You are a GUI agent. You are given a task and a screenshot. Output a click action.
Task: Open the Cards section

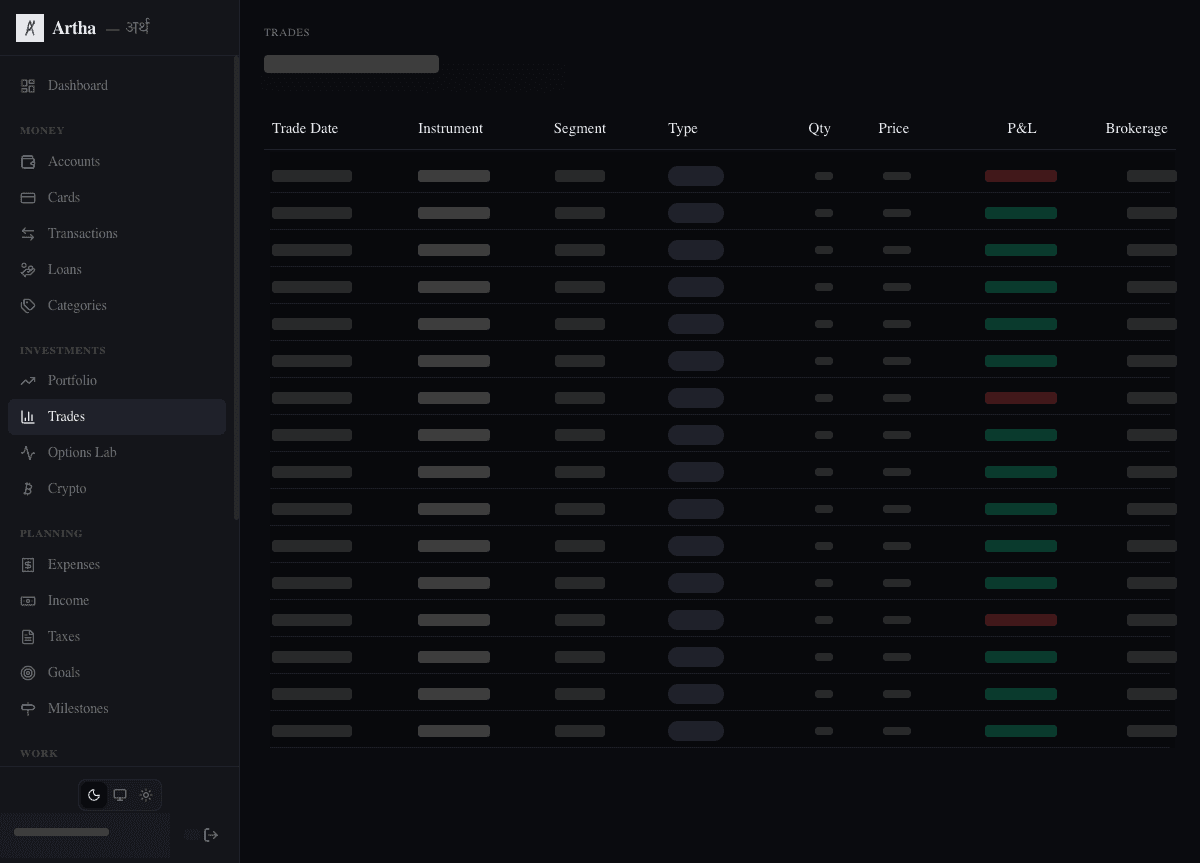(x=117, y=198)
